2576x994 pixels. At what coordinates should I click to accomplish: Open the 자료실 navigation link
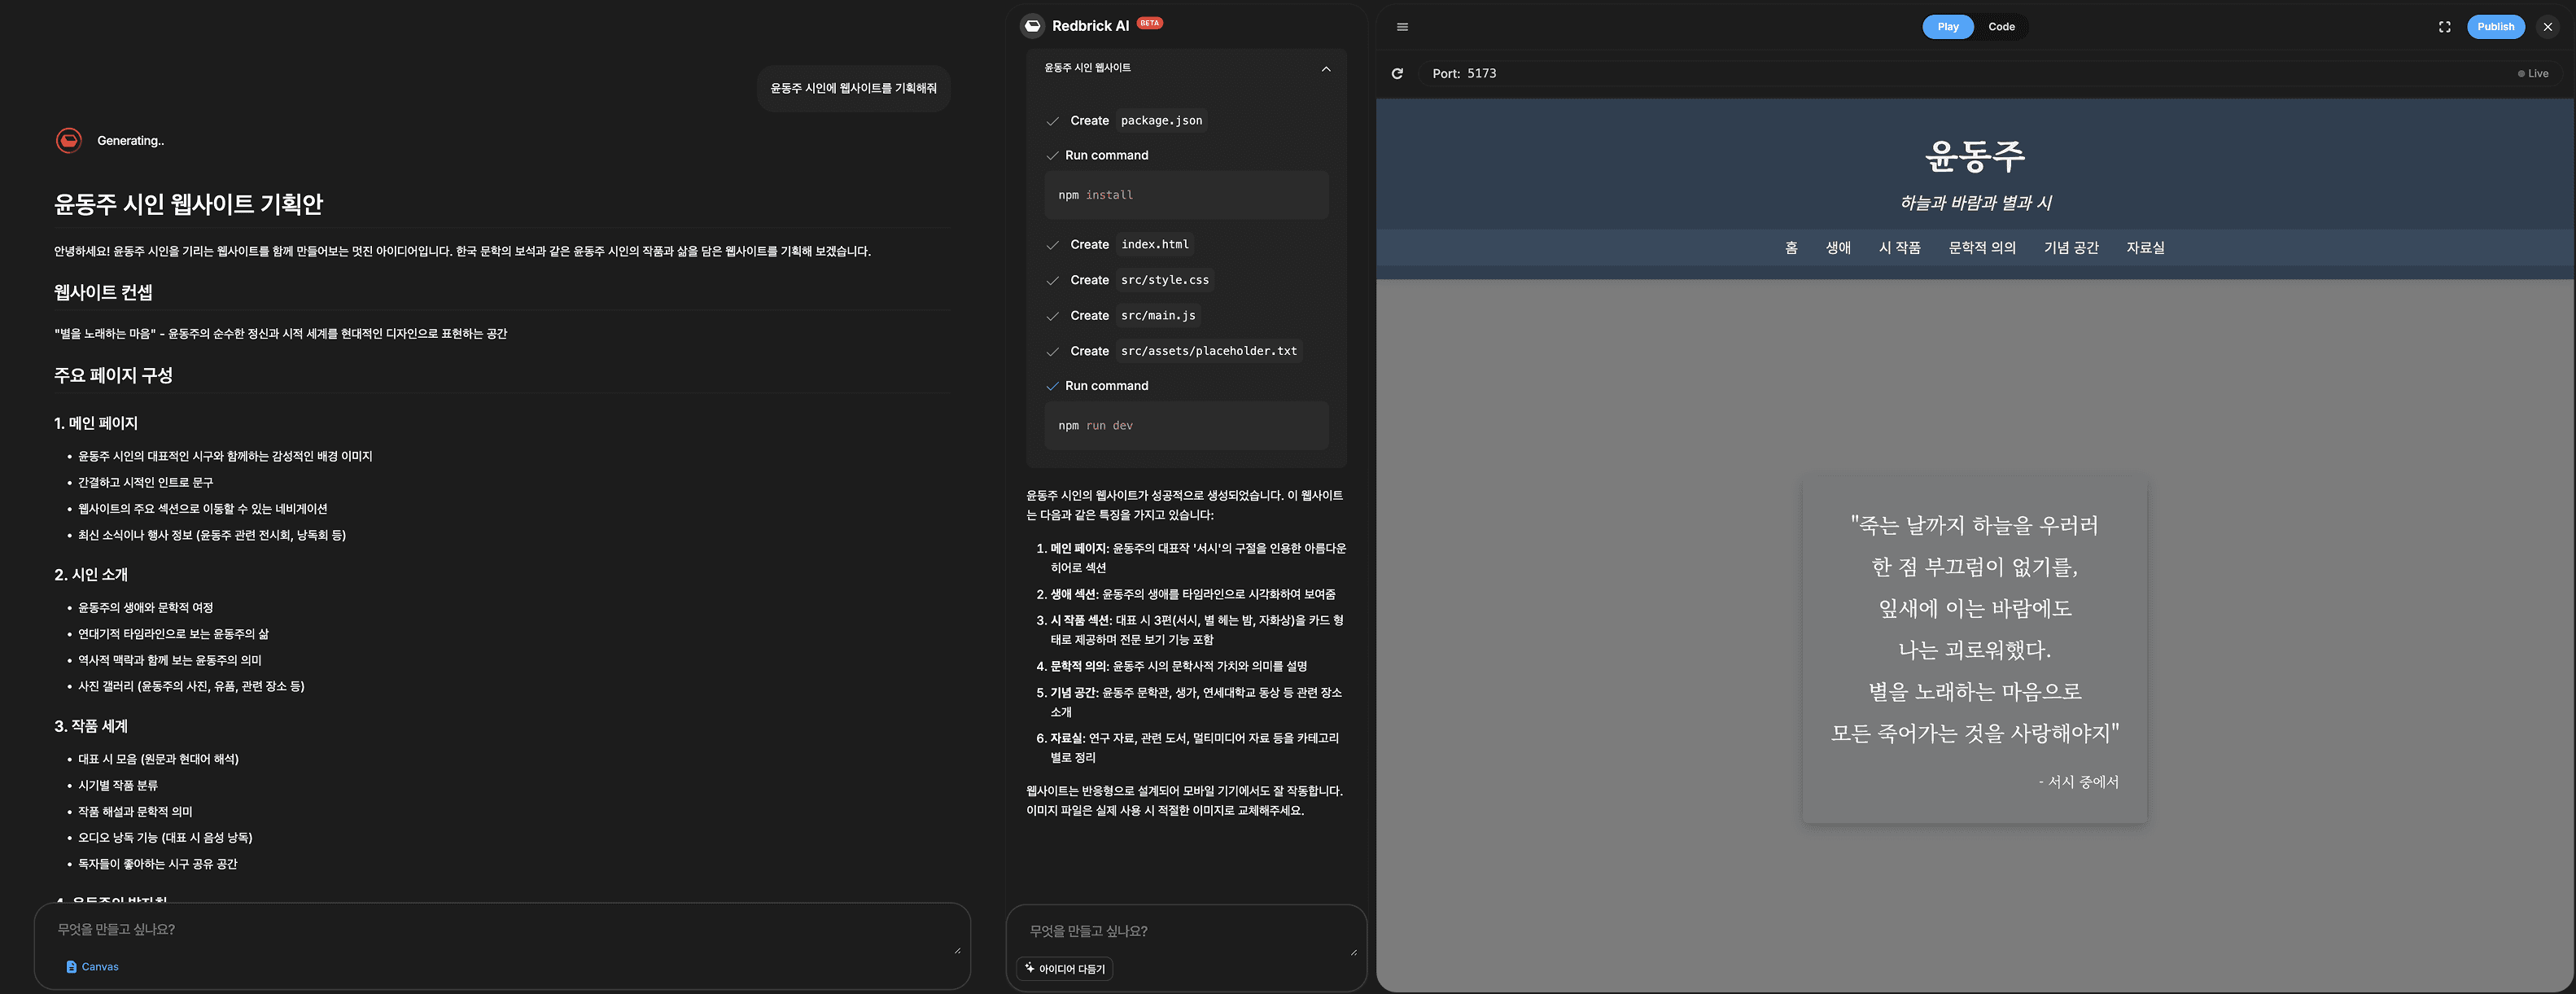(2146, 247)
